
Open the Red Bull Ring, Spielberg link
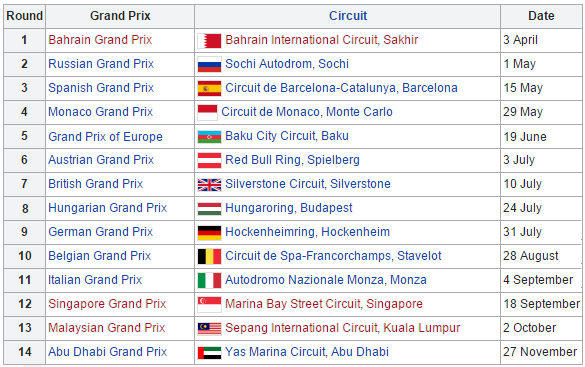(x=292, y=160)
